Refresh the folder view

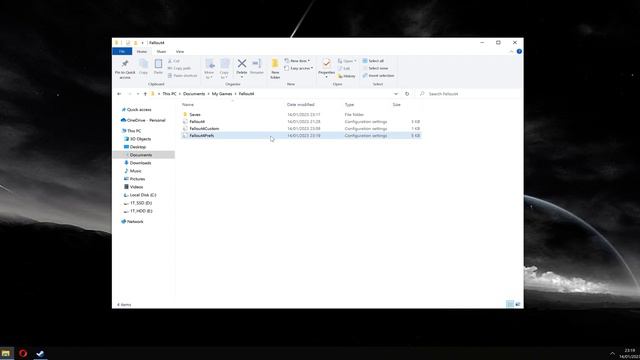coord(407,94)
